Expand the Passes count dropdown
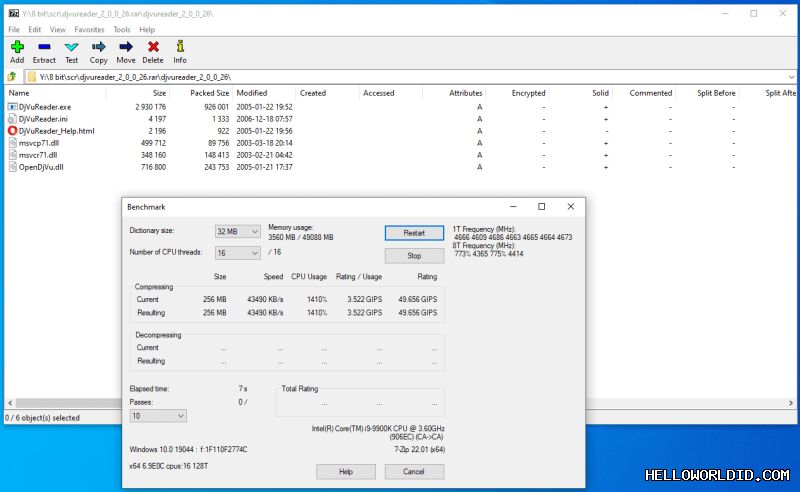 pyautogui.click(x=181, y=416)
